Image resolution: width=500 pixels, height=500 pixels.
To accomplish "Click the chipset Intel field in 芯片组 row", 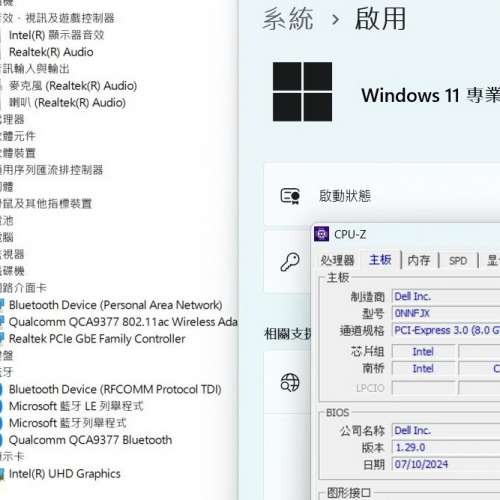I will 424,352.
